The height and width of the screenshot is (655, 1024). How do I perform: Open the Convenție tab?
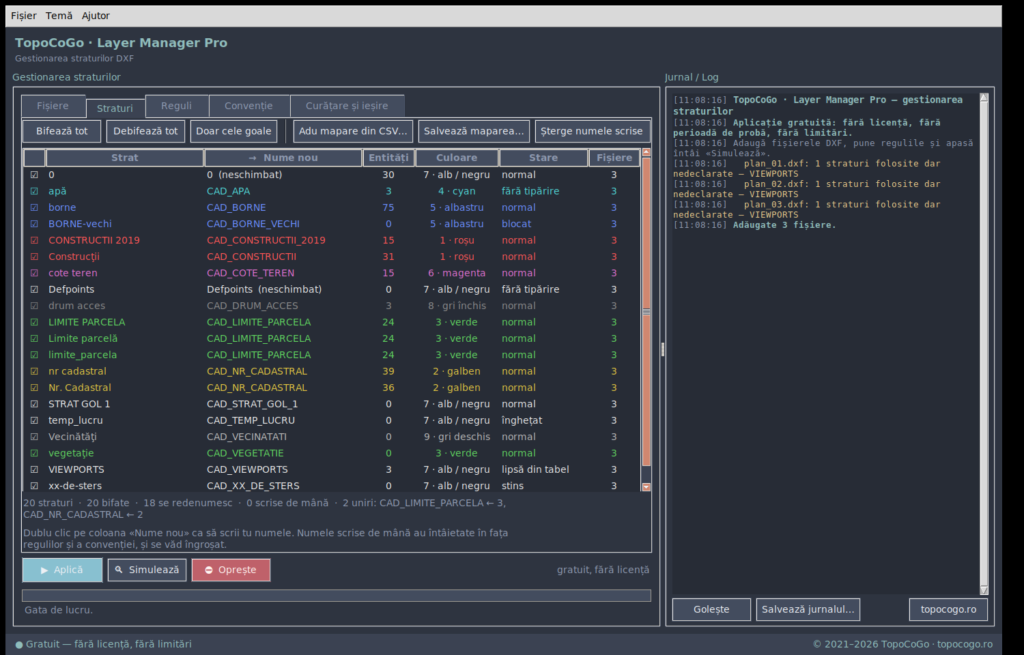[x=249, y=106]
